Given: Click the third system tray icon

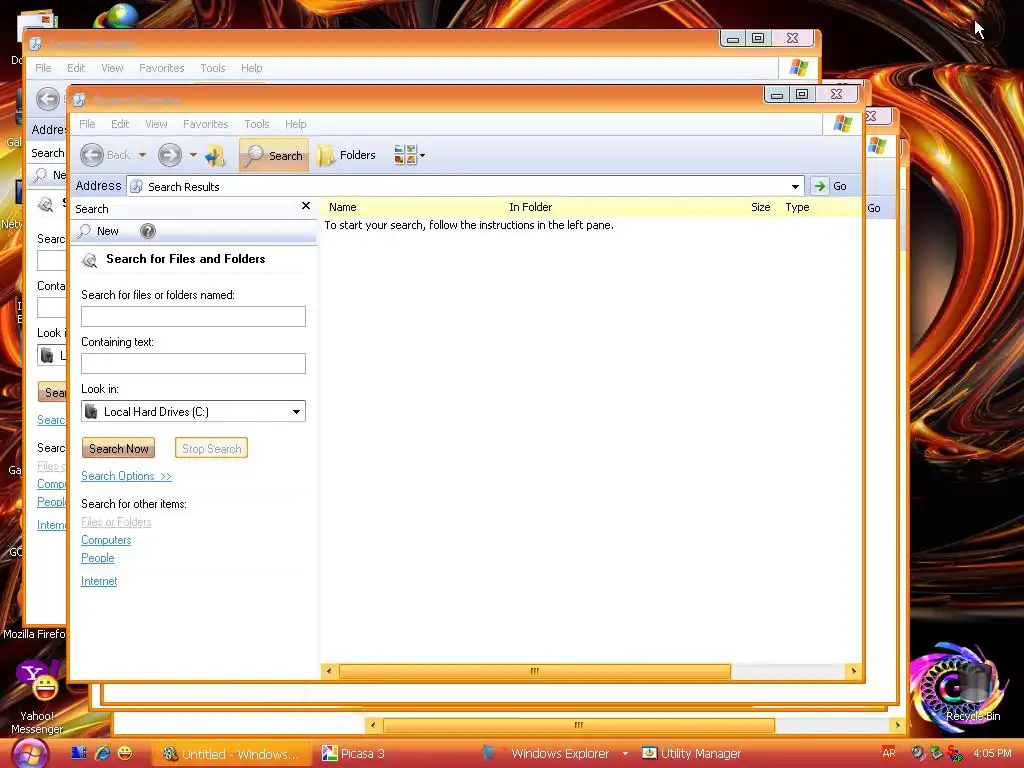Looking at the screenshot, I should coord(955,753).
